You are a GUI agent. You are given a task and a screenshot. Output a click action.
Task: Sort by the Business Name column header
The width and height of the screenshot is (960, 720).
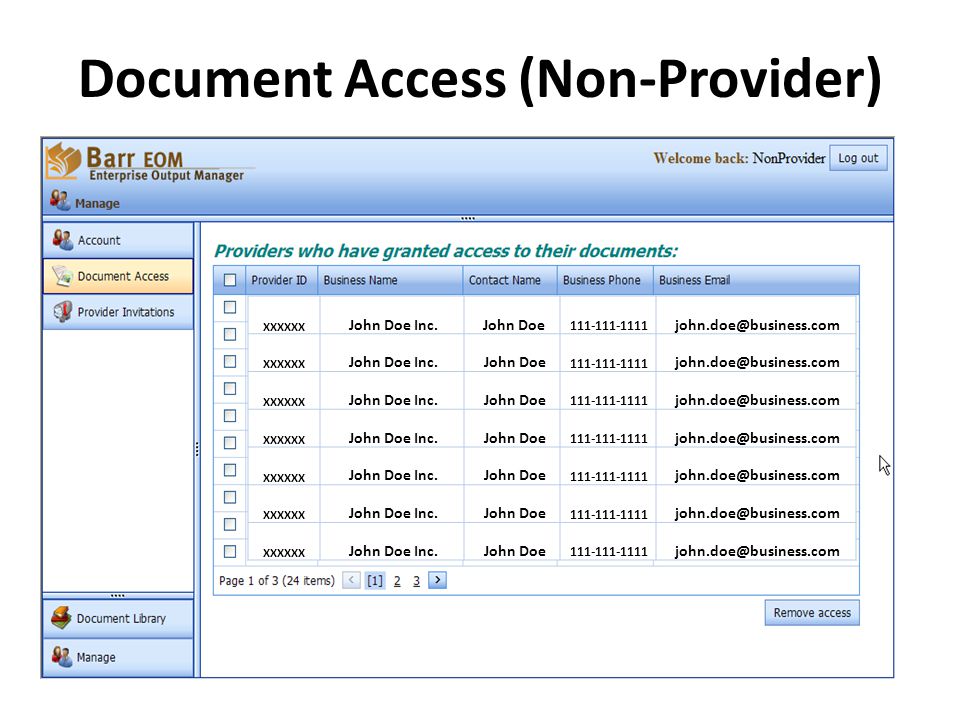pyautogui.click(x=391, y=280)
